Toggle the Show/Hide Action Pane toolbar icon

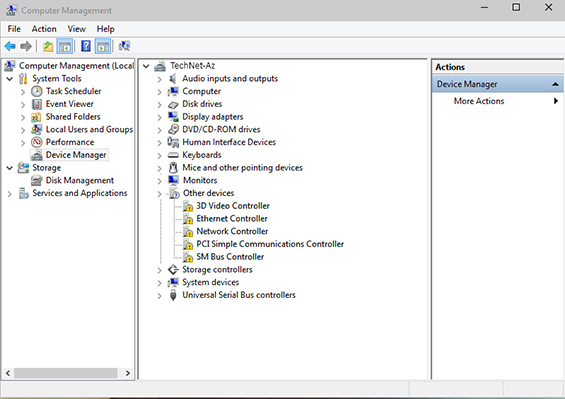[103, 46]
